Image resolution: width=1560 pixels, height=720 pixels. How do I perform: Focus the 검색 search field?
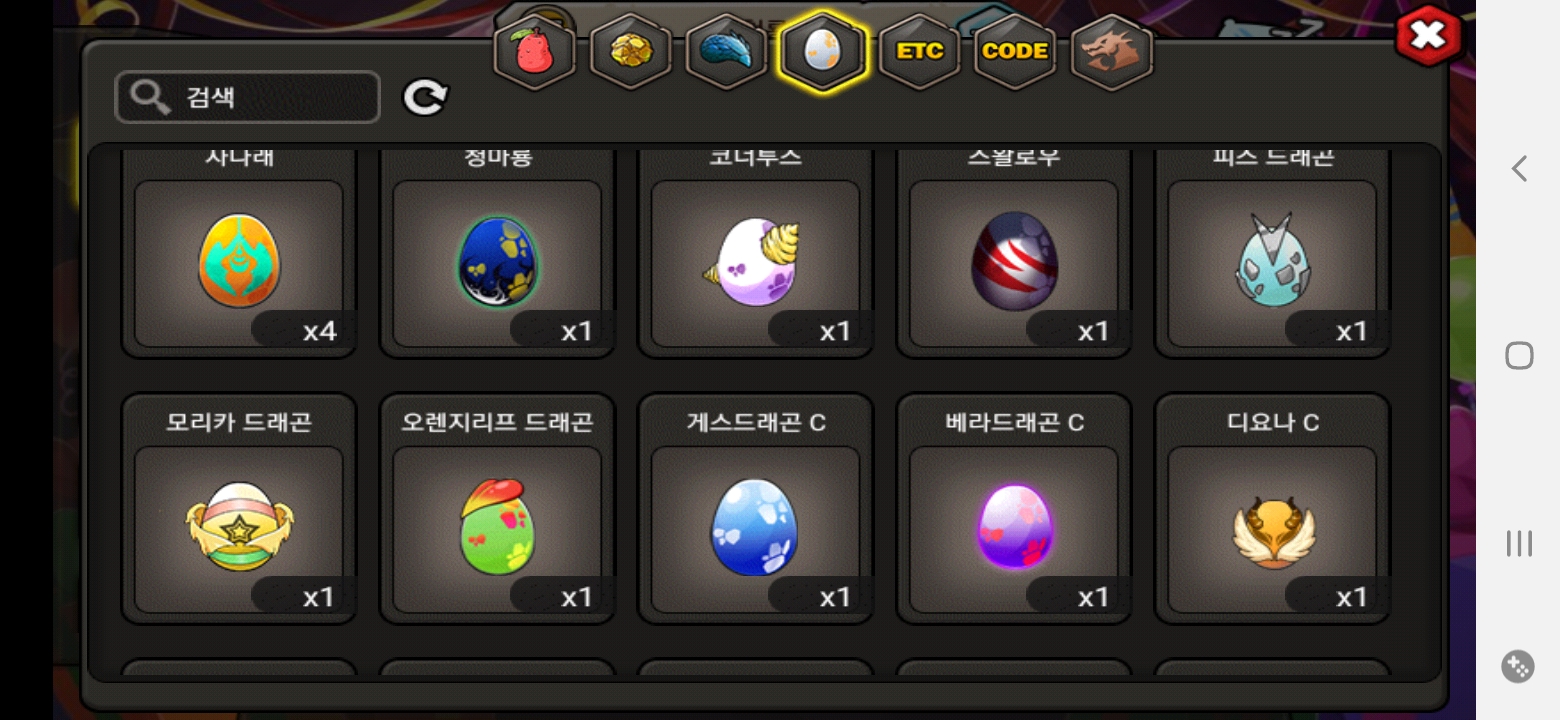(x=248, y=98)
